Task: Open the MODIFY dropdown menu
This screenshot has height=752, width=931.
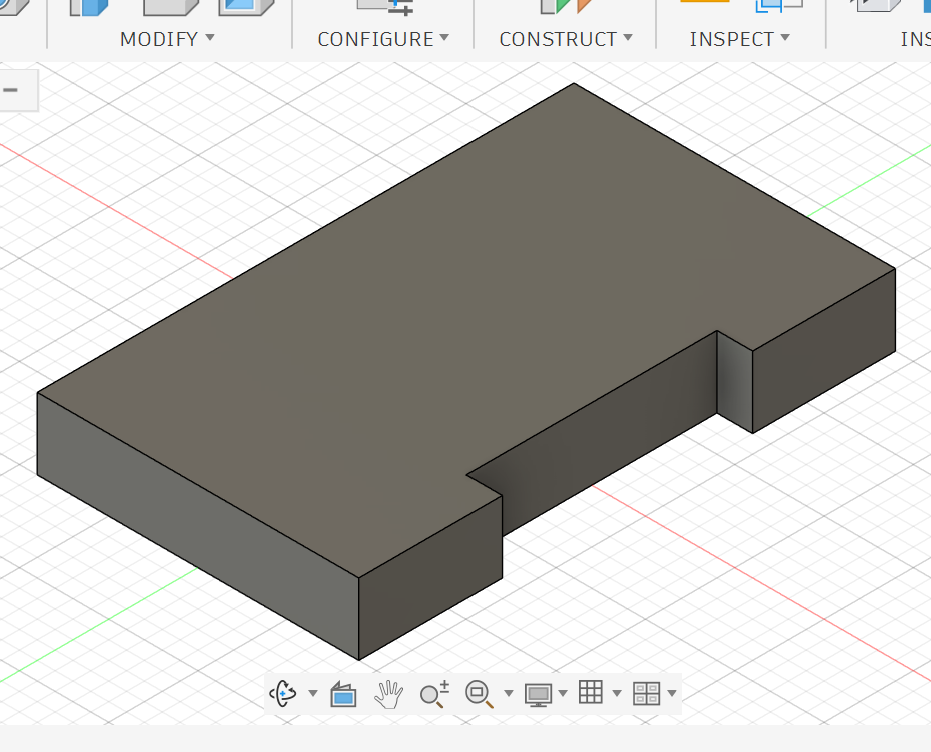Action: pyautogui.click(x=167, y=39)
